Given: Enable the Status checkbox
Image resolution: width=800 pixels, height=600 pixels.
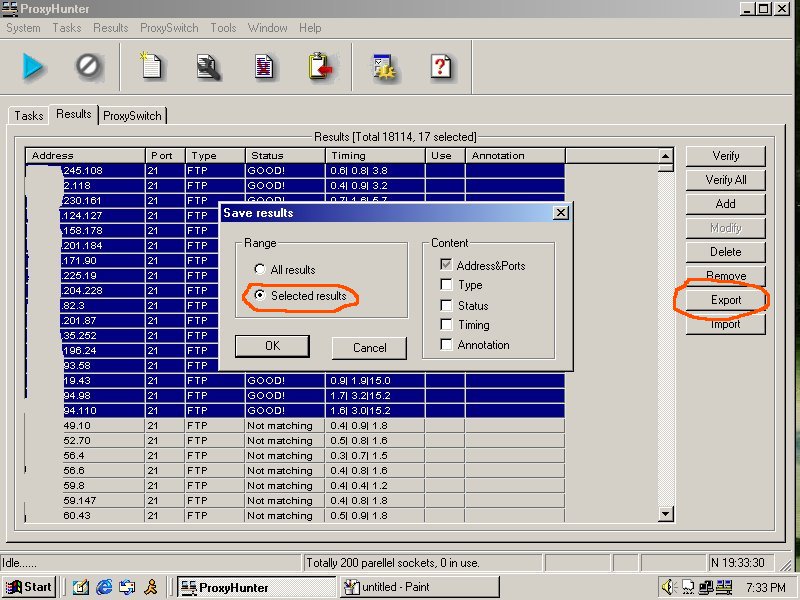Looking at the screenshot, I should [446, 305].
